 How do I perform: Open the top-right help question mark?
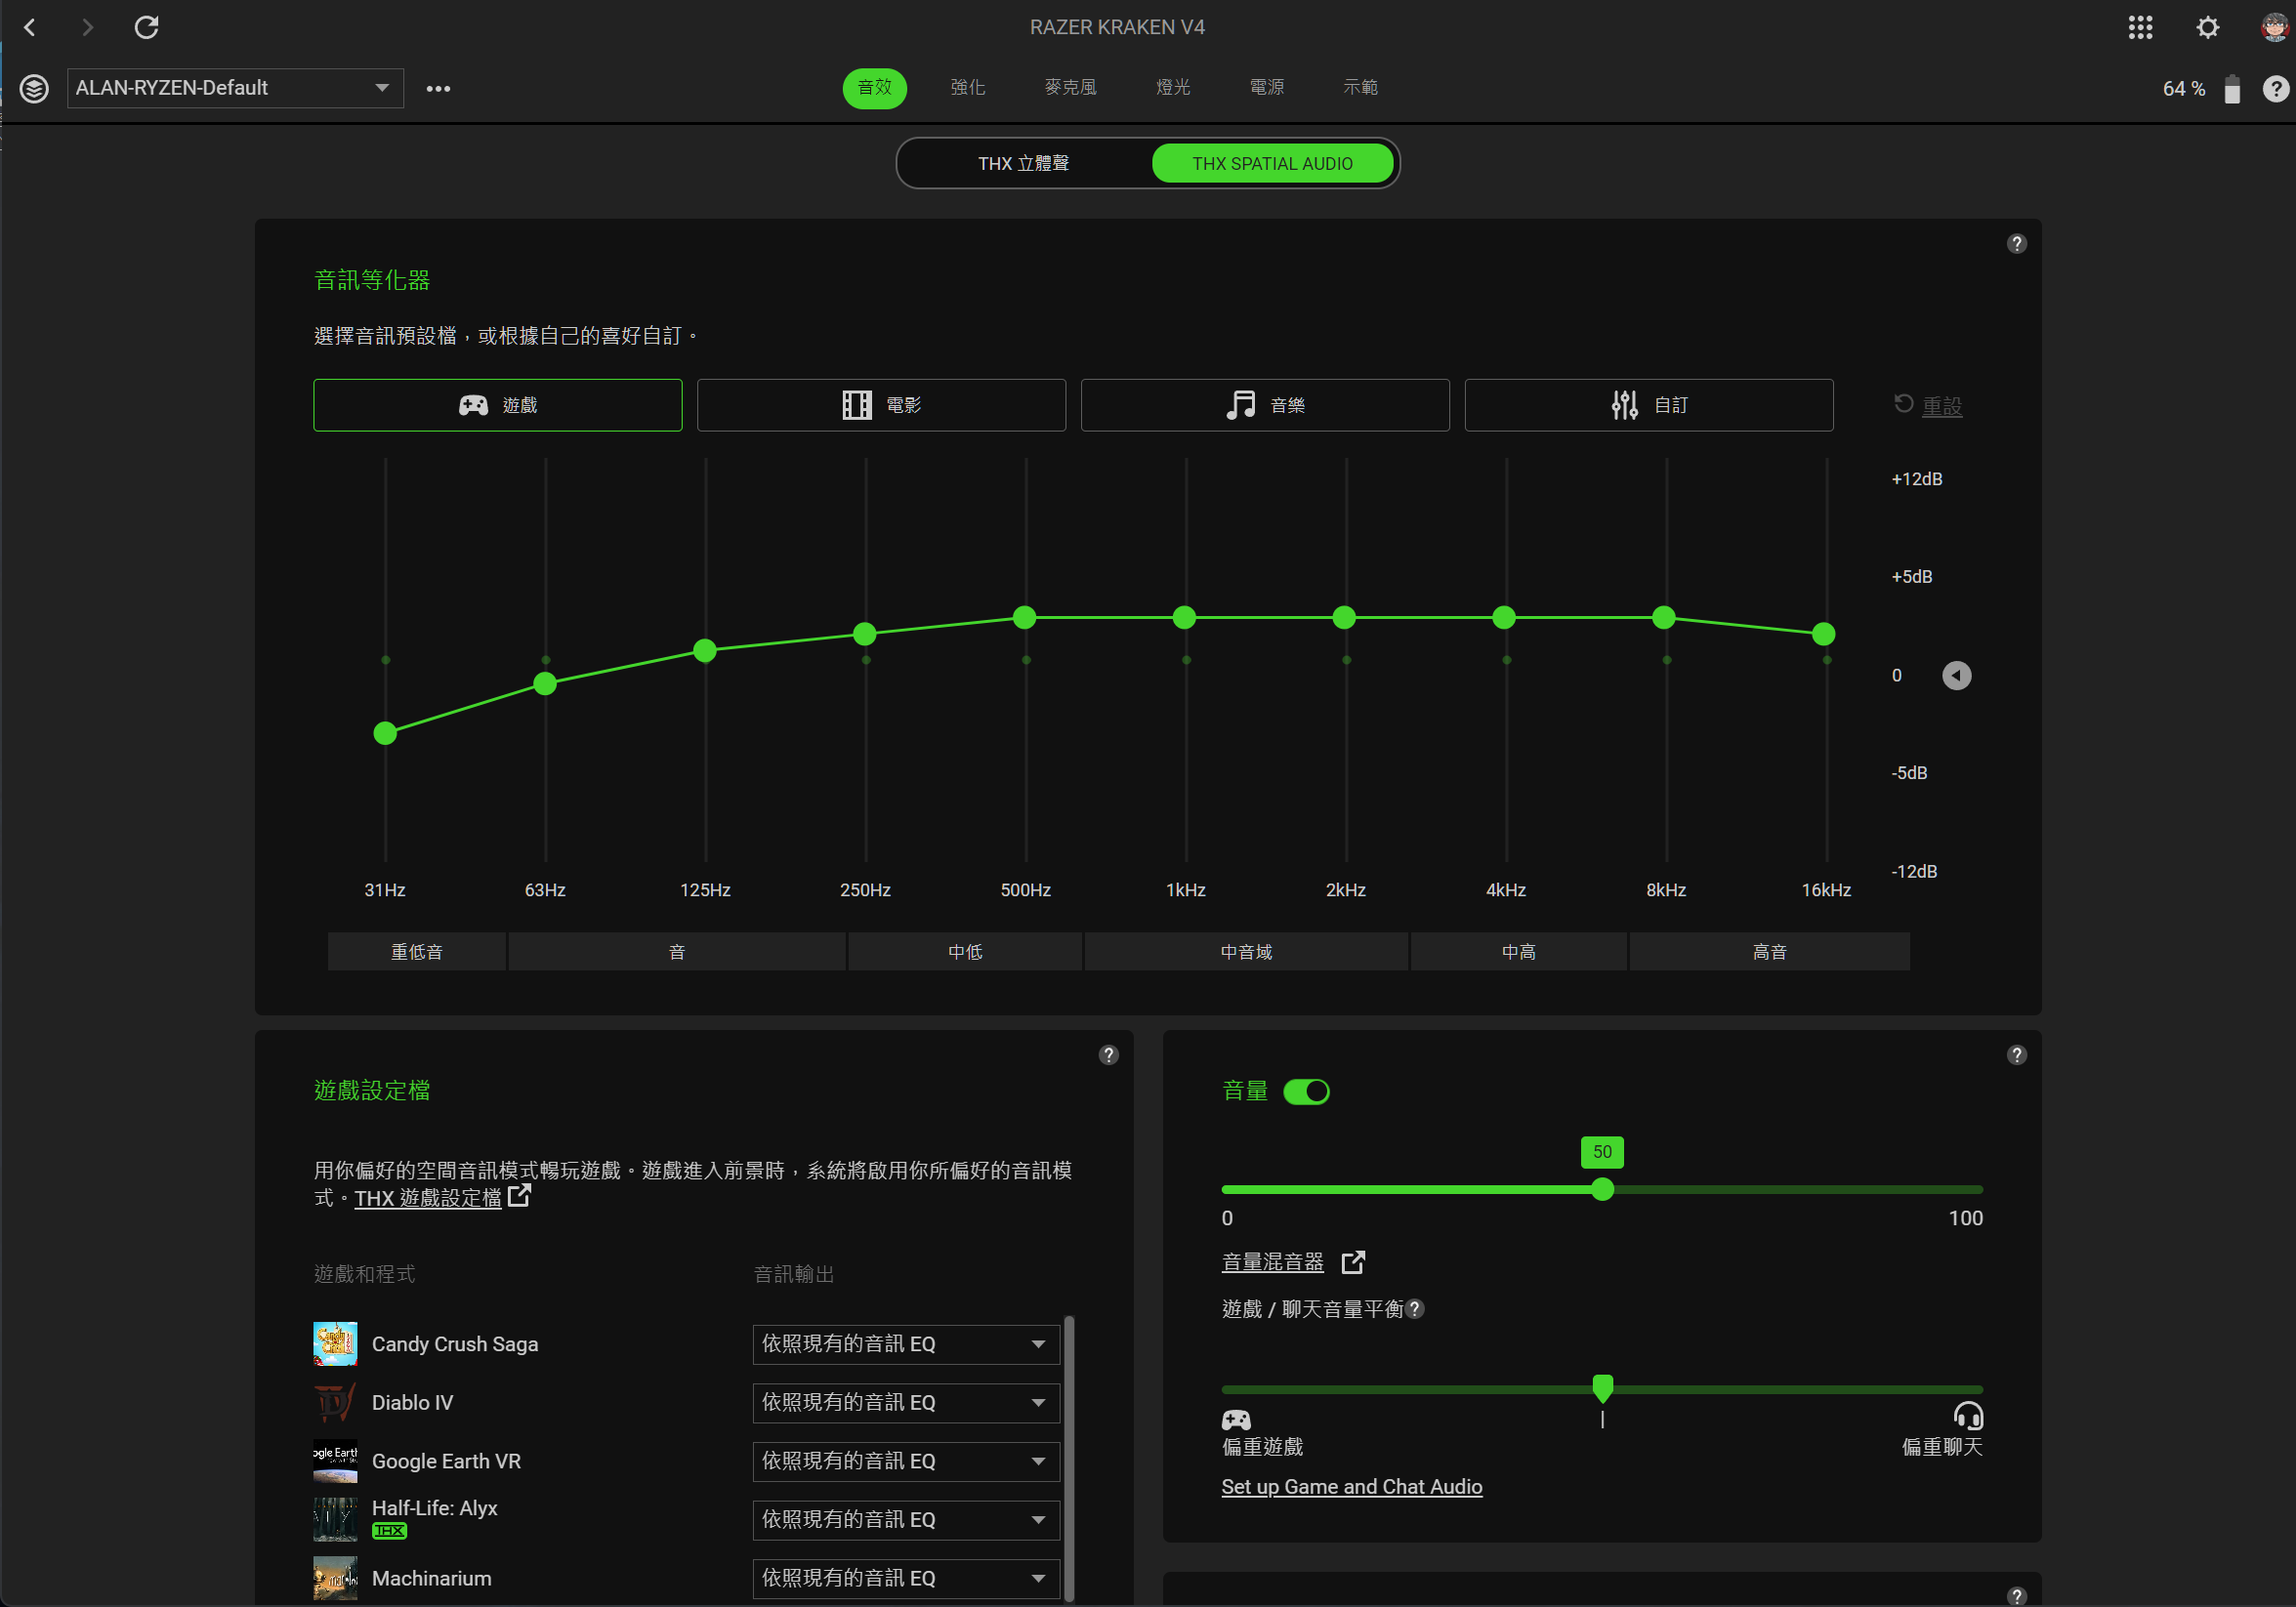(x=2275, y=88)
